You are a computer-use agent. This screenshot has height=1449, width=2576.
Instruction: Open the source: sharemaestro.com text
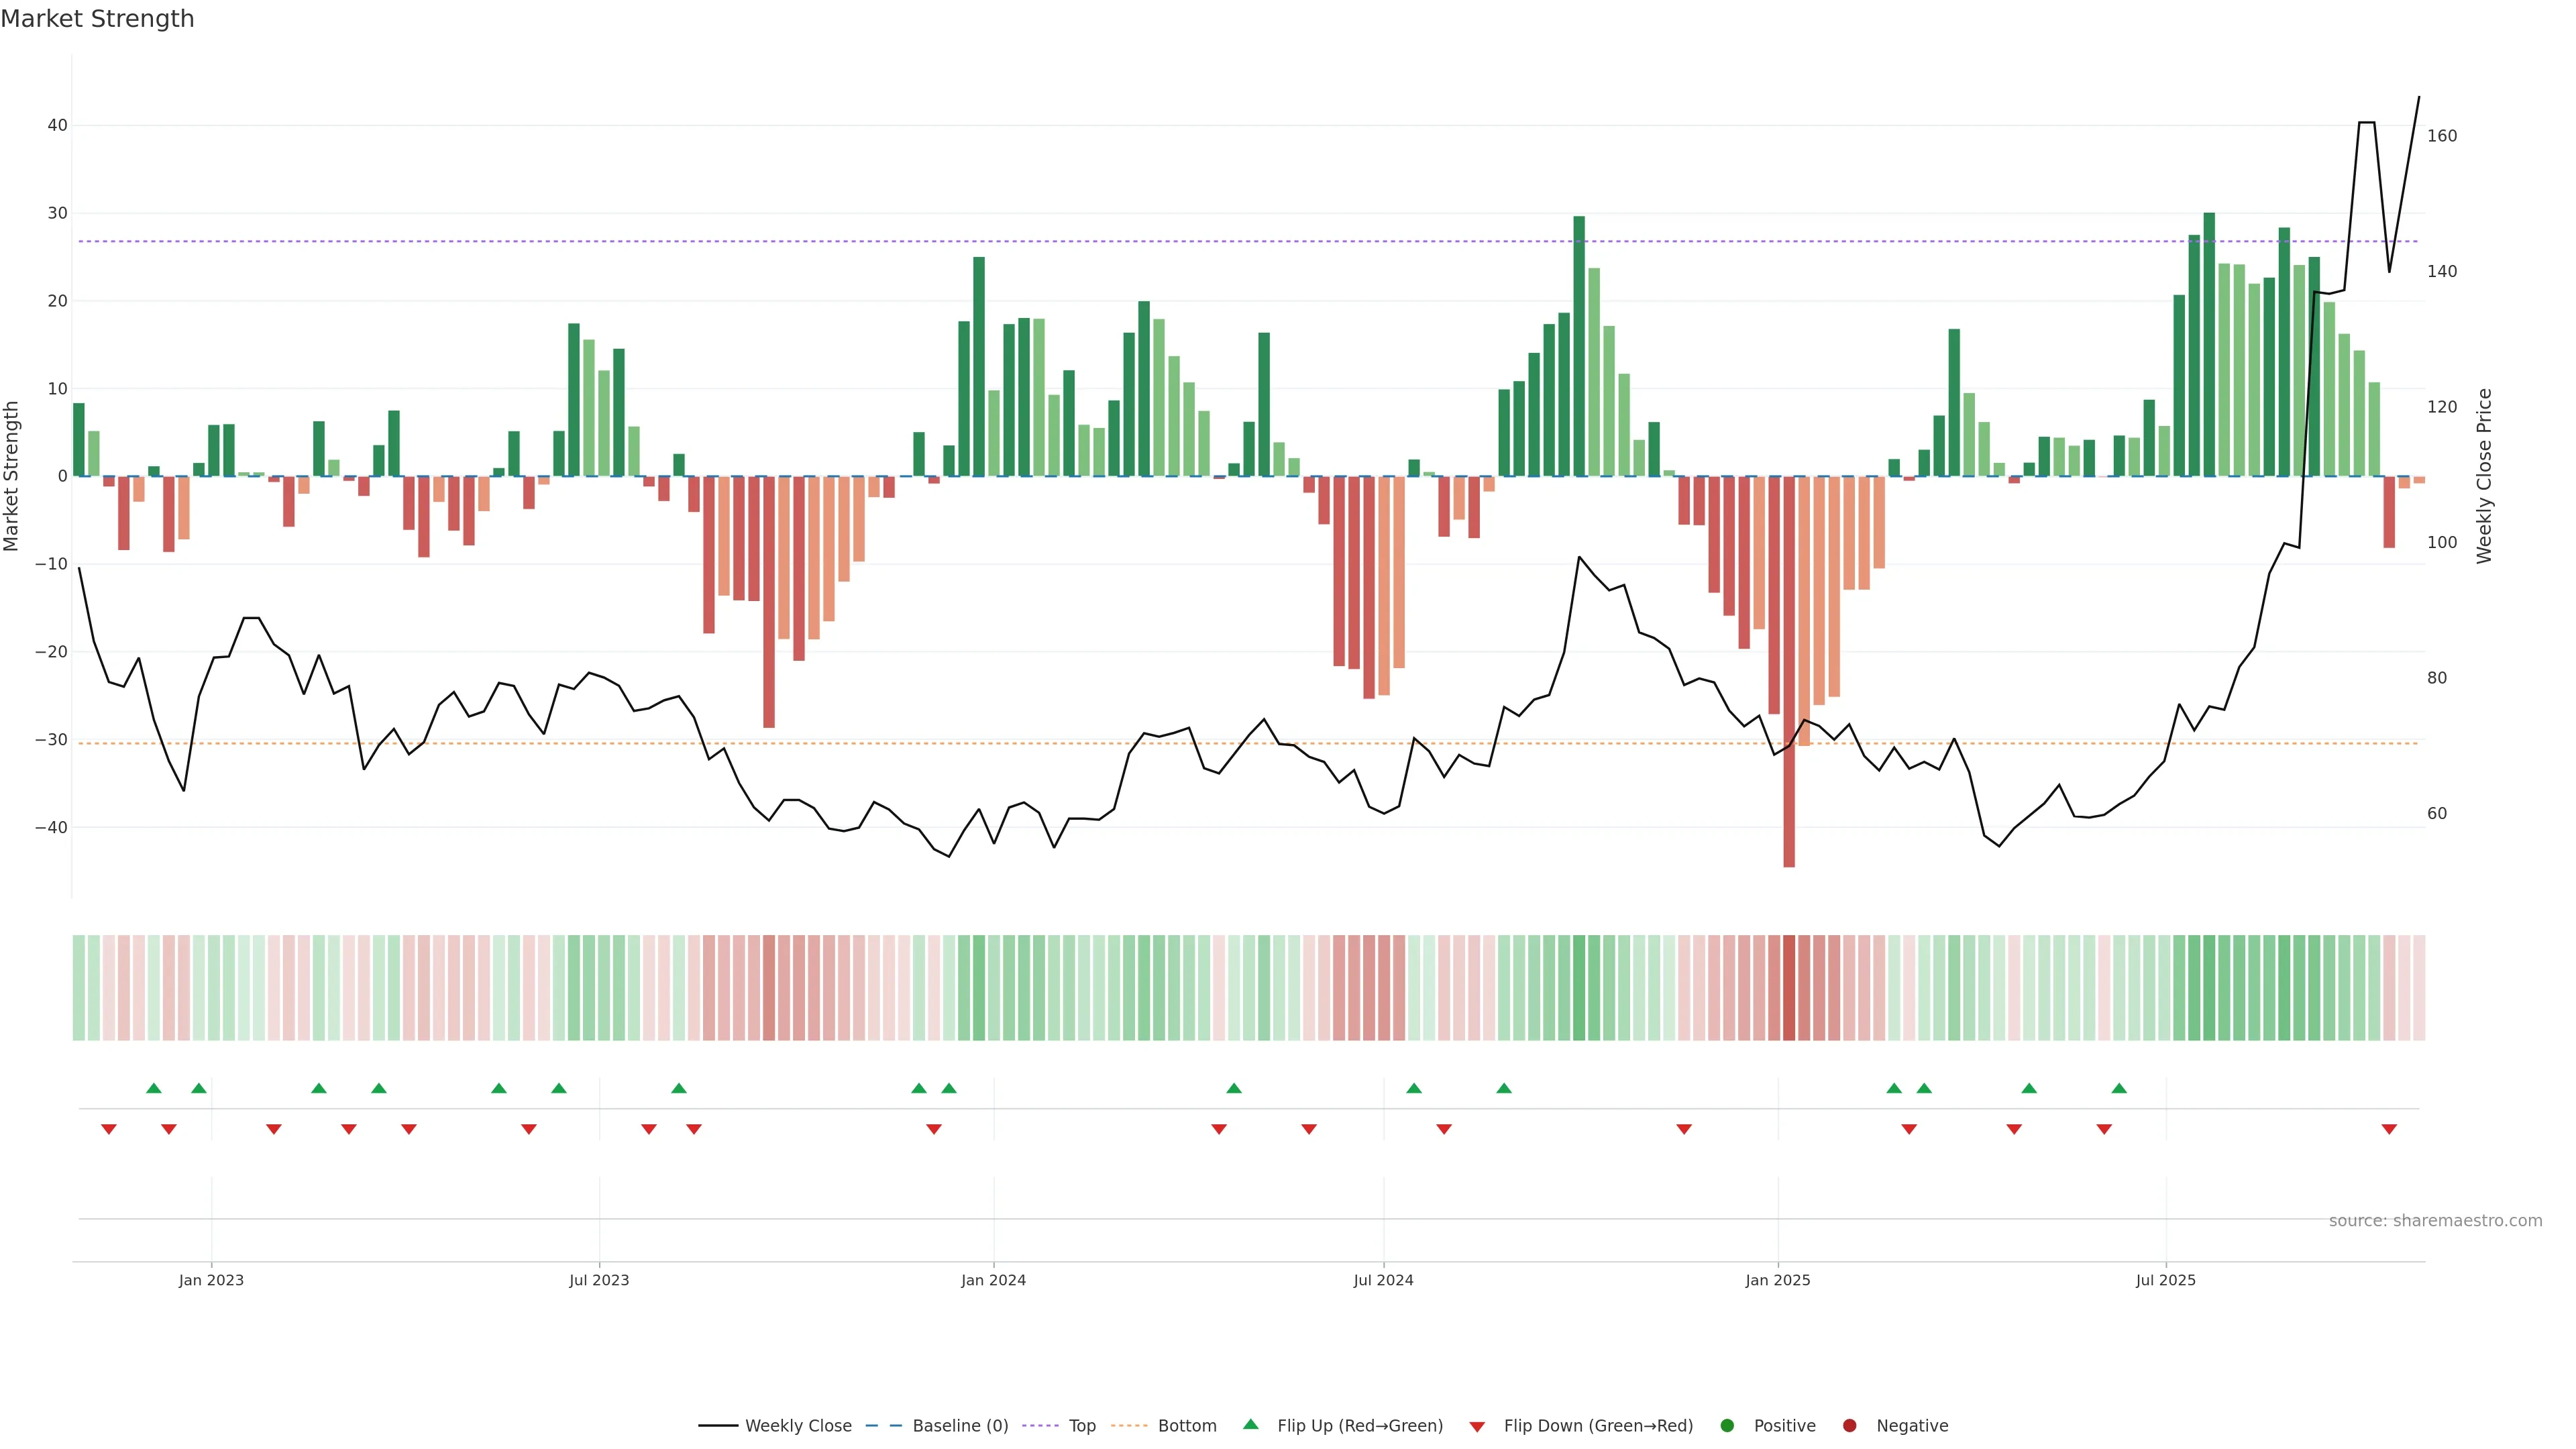2435,1221
